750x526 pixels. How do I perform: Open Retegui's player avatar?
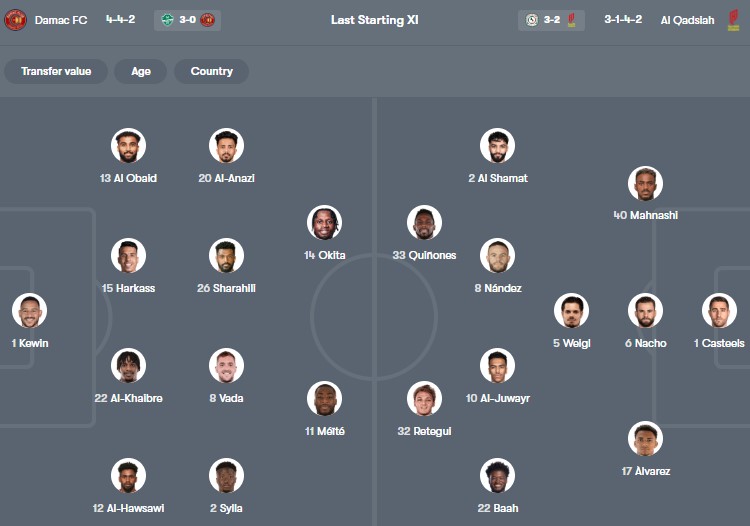[x=424, y=399]
